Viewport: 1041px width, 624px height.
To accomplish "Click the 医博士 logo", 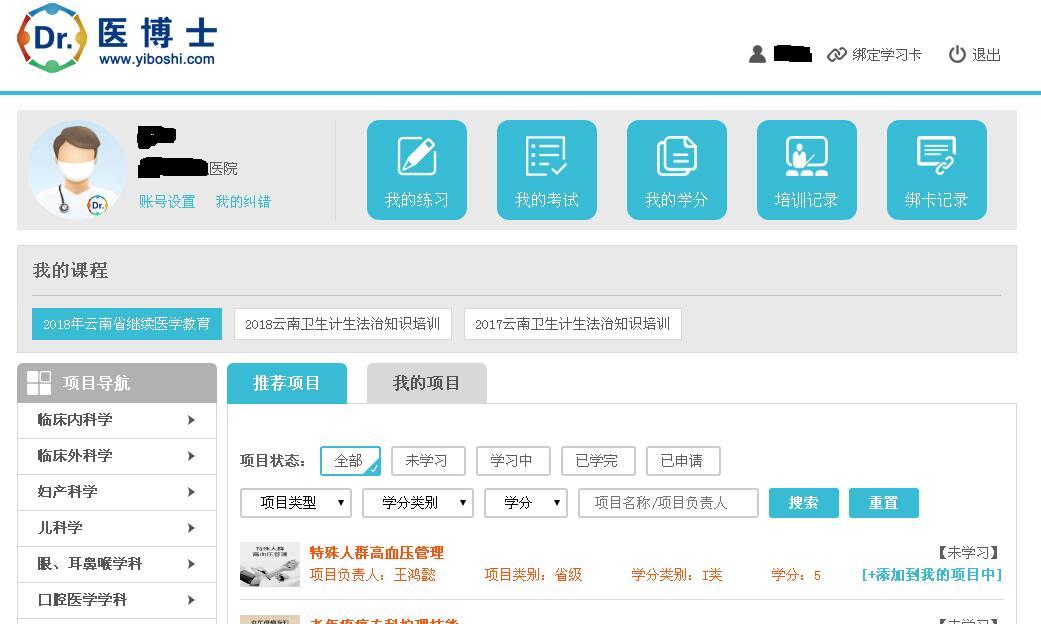I will click(116, 38).
